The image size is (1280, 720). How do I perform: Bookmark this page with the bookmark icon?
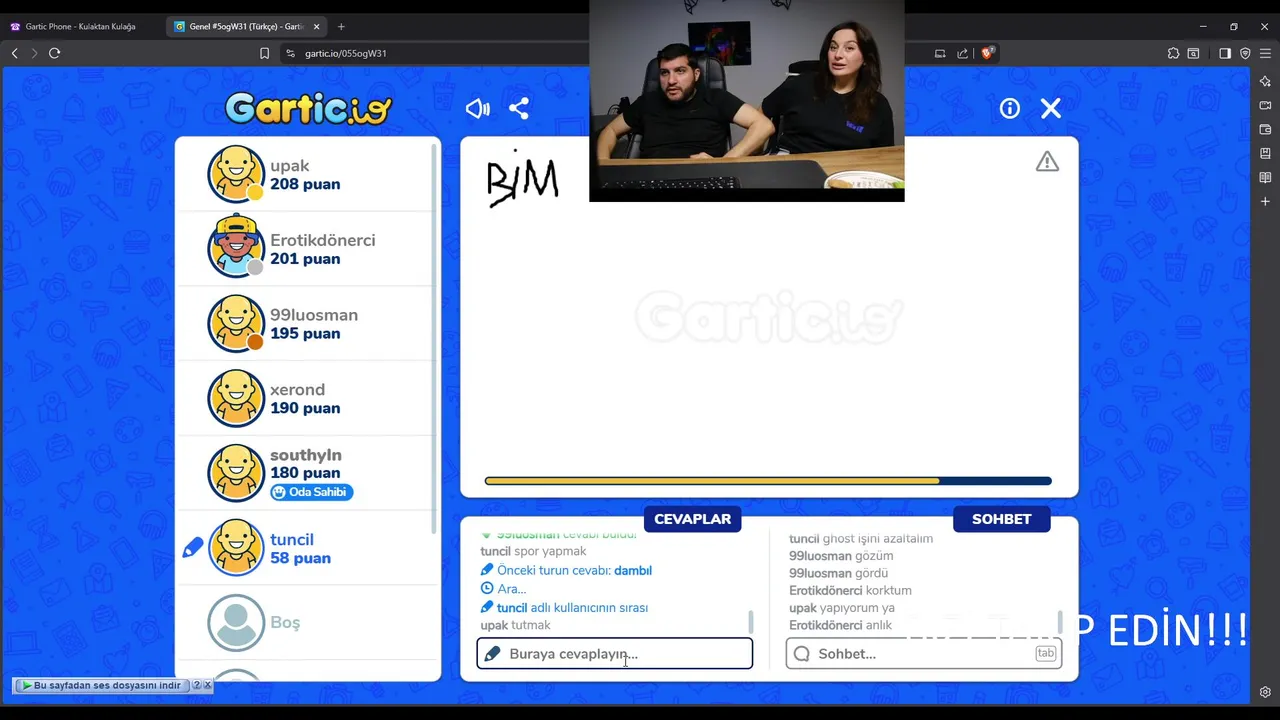pyautogui.click(x=264, y=53)
